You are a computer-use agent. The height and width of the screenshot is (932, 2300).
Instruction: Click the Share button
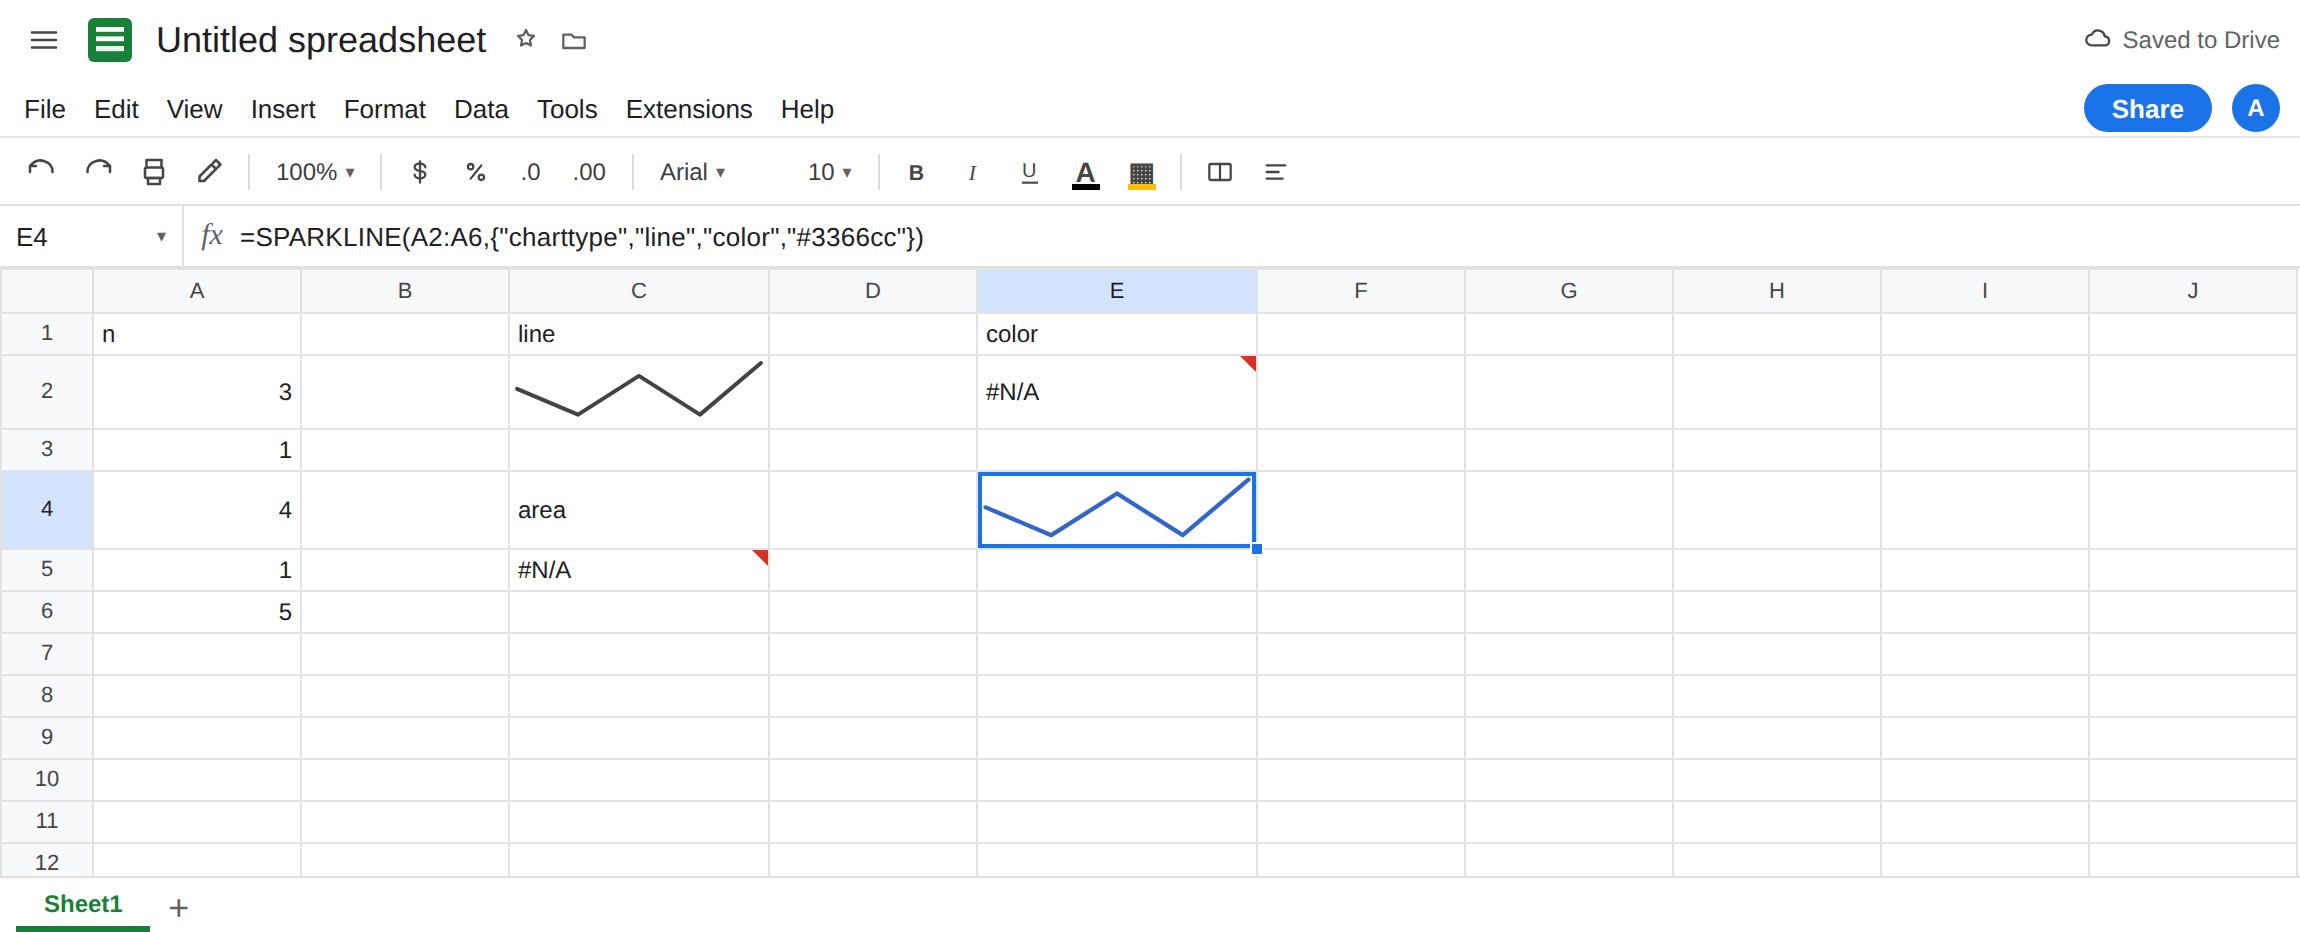coord(2147,109)
